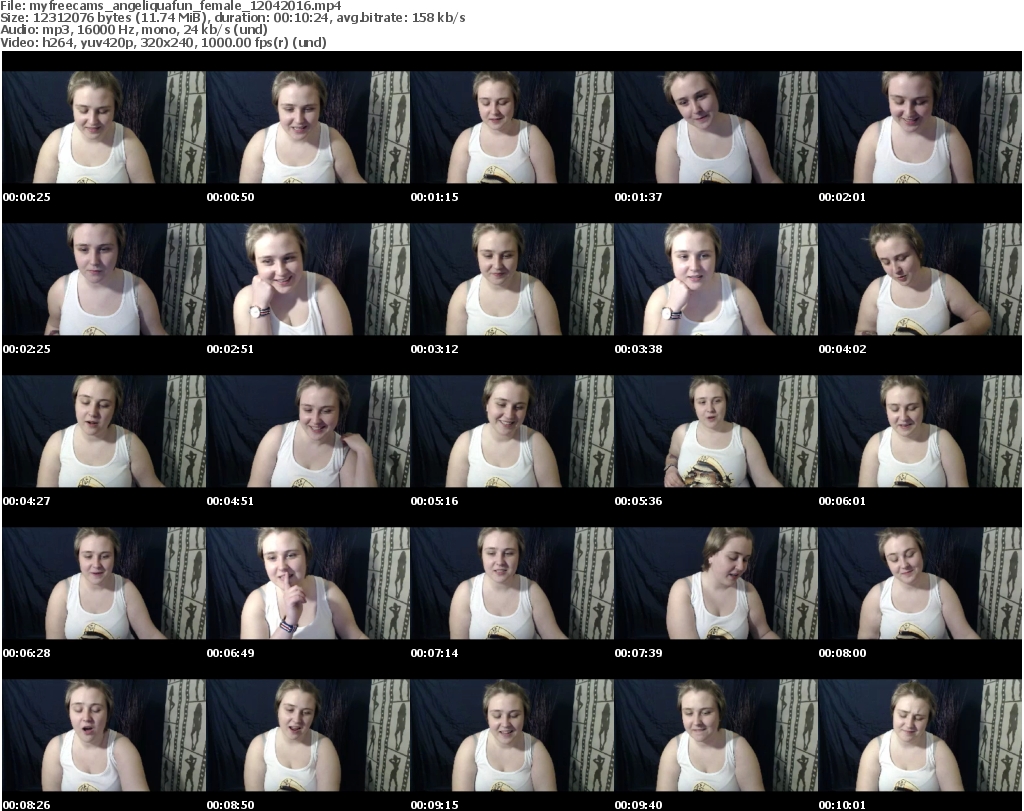Click the frame above timestamp 00:07:39

tap(715, 583)
